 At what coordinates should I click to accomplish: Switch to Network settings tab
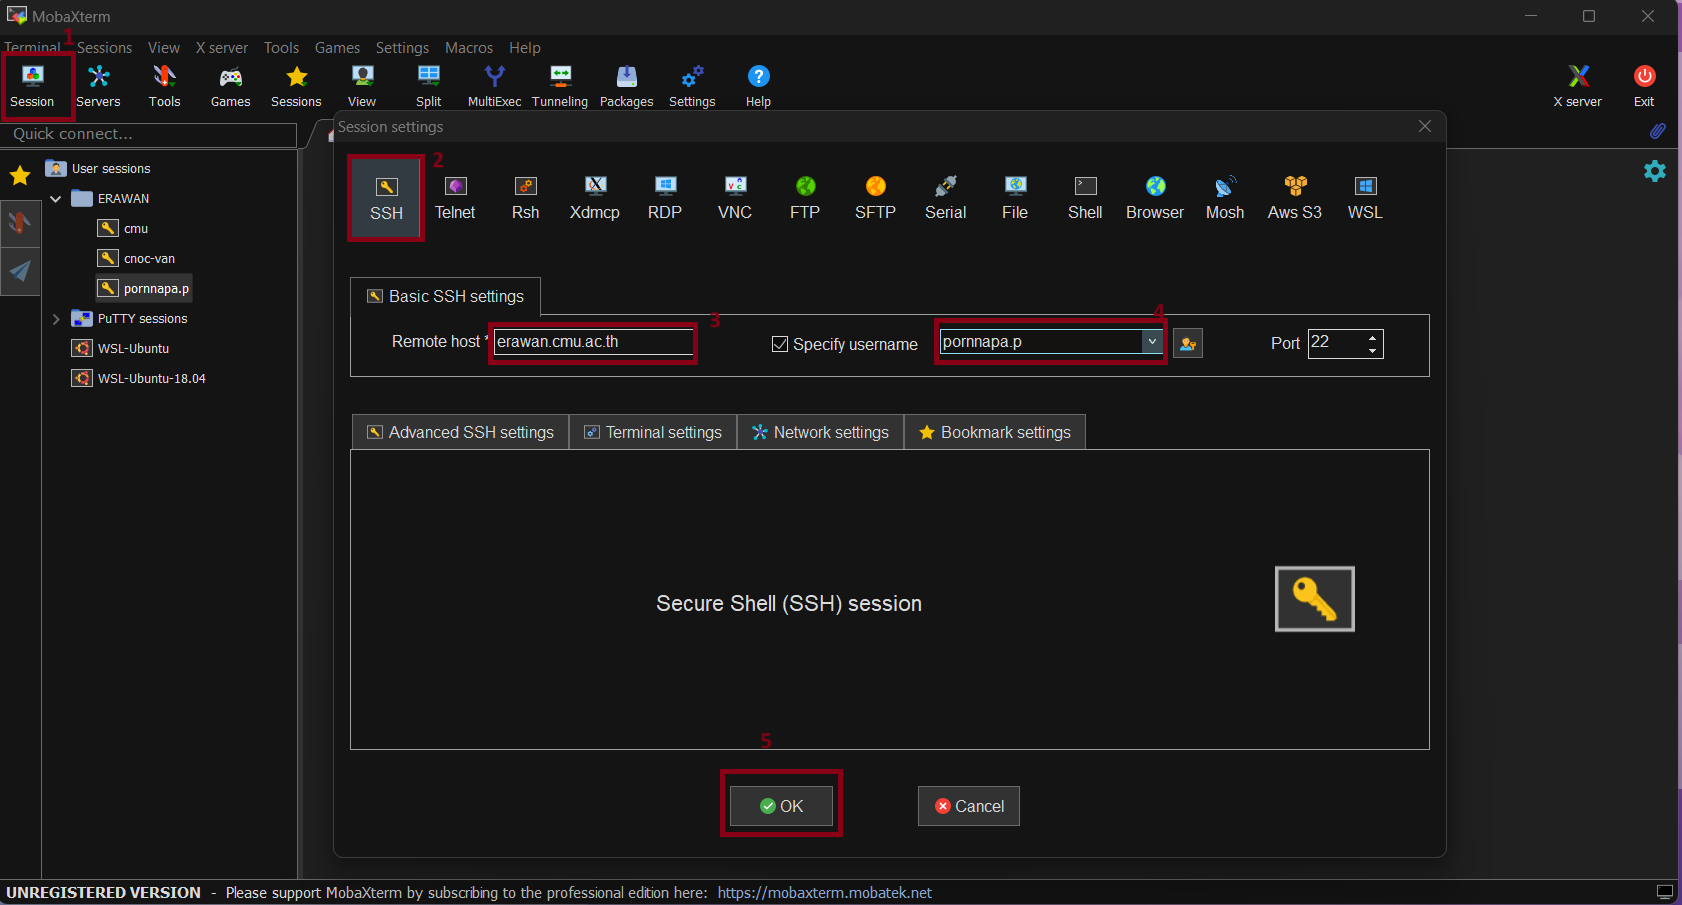(821, 432)
